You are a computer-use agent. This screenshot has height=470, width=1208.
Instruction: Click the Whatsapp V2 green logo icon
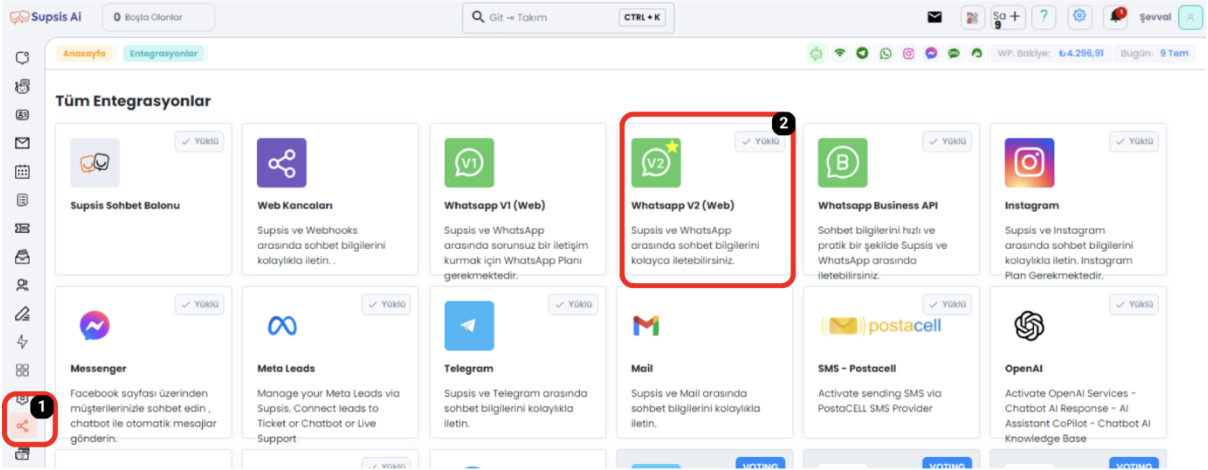[656, 163]
